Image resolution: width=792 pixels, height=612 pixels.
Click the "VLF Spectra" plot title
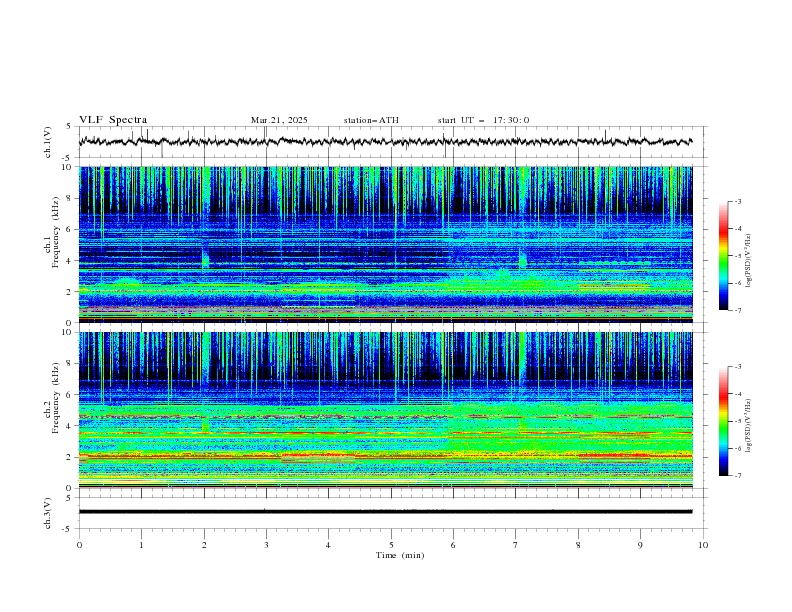113,120
